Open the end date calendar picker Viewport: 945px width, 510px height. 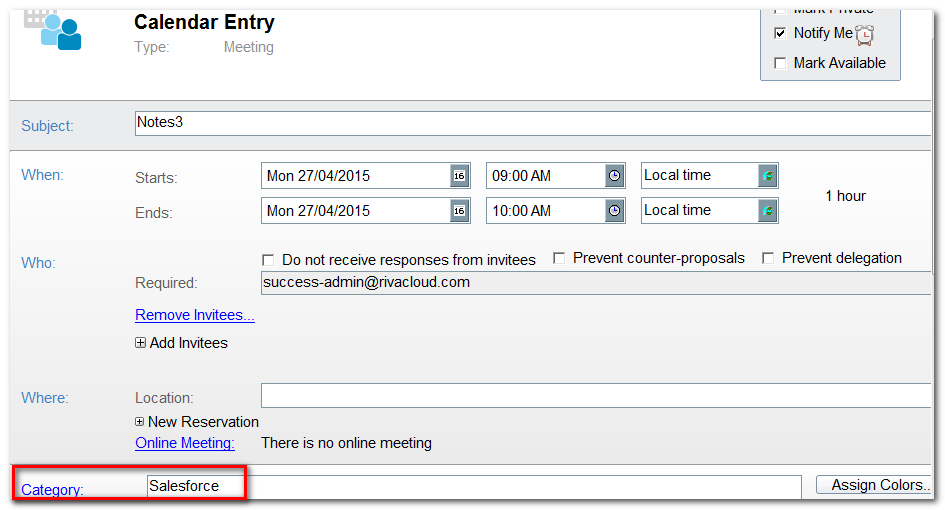459,211
